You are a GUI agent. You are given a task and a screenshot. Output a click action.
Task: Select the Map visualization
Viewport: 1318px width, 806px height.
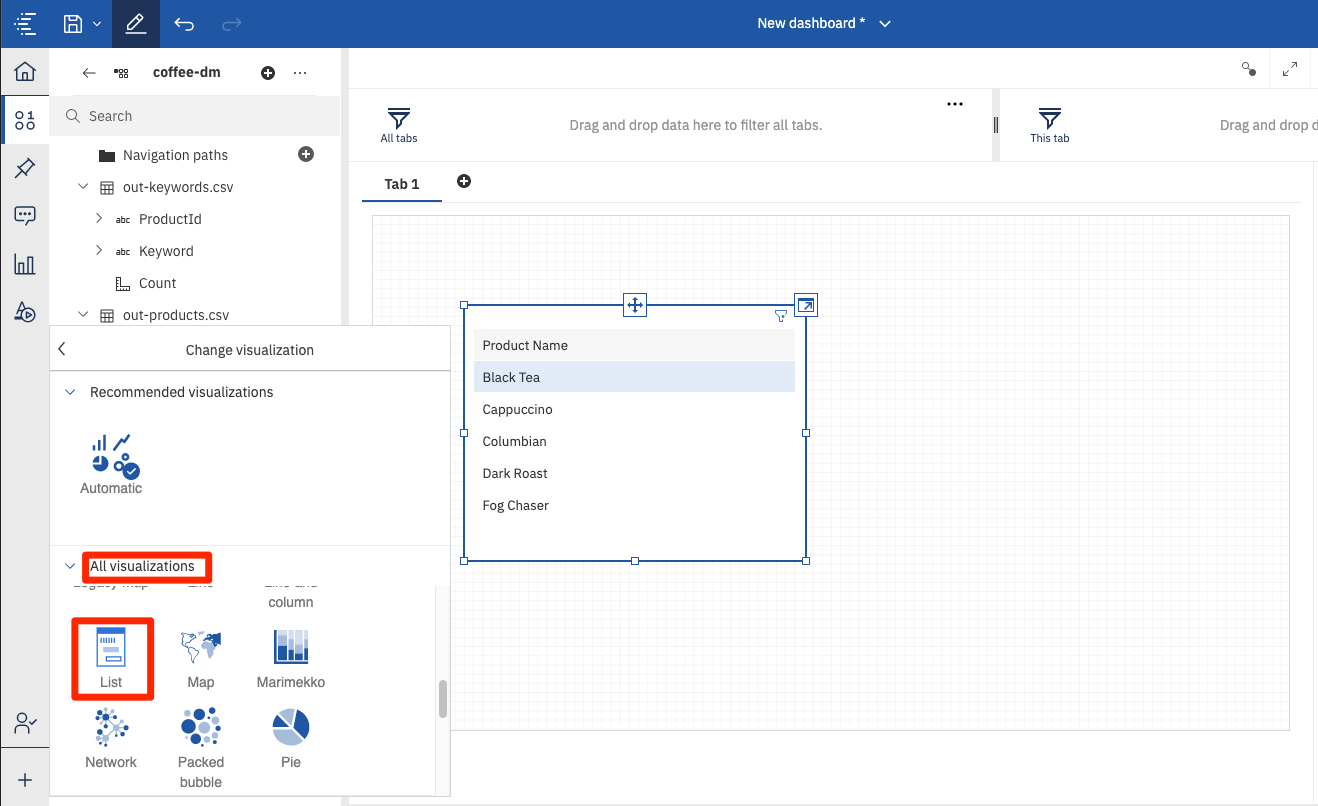tap(201, 658)
